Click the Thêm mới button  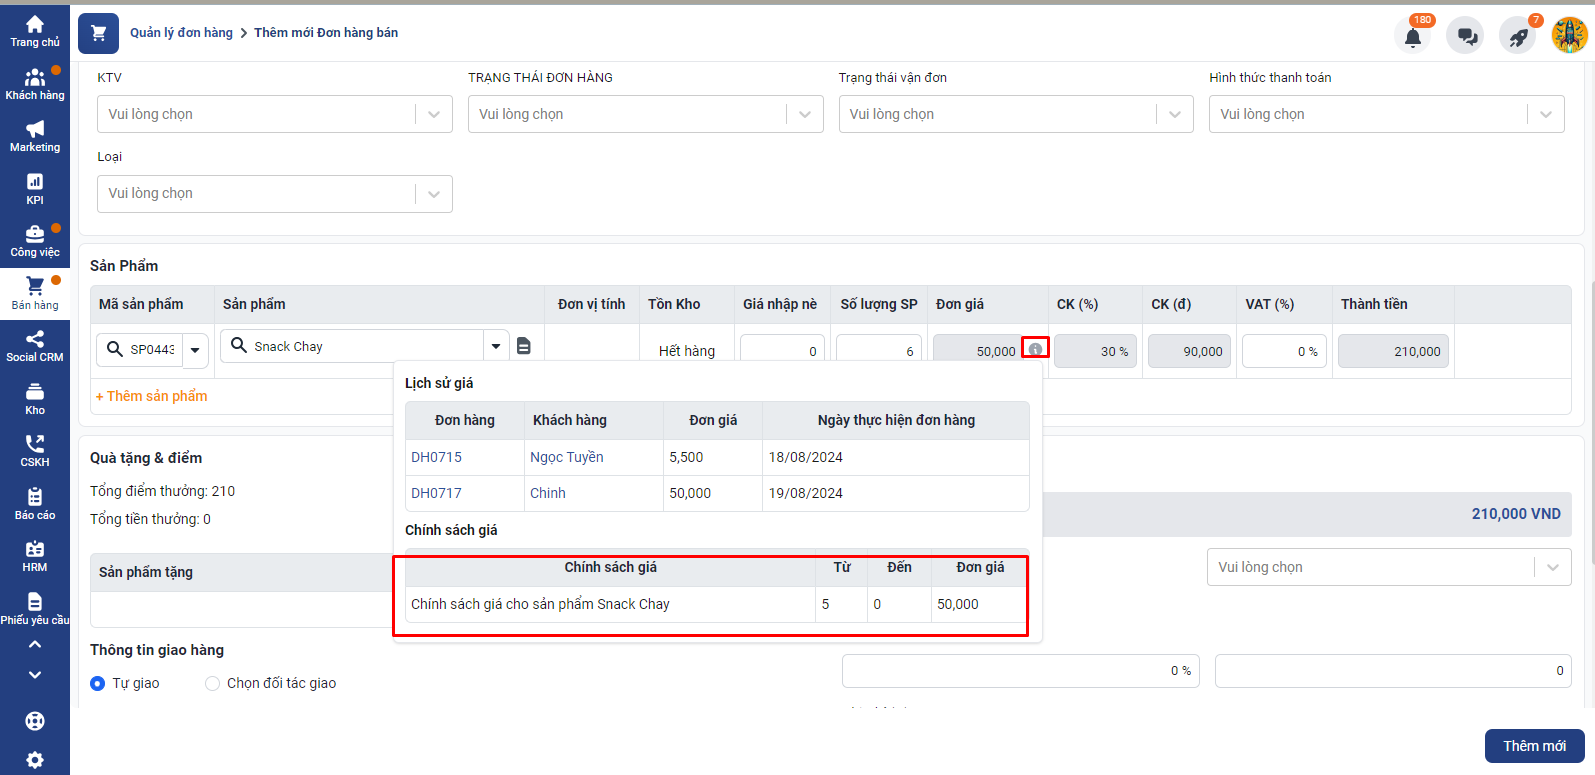point(1534,746)
